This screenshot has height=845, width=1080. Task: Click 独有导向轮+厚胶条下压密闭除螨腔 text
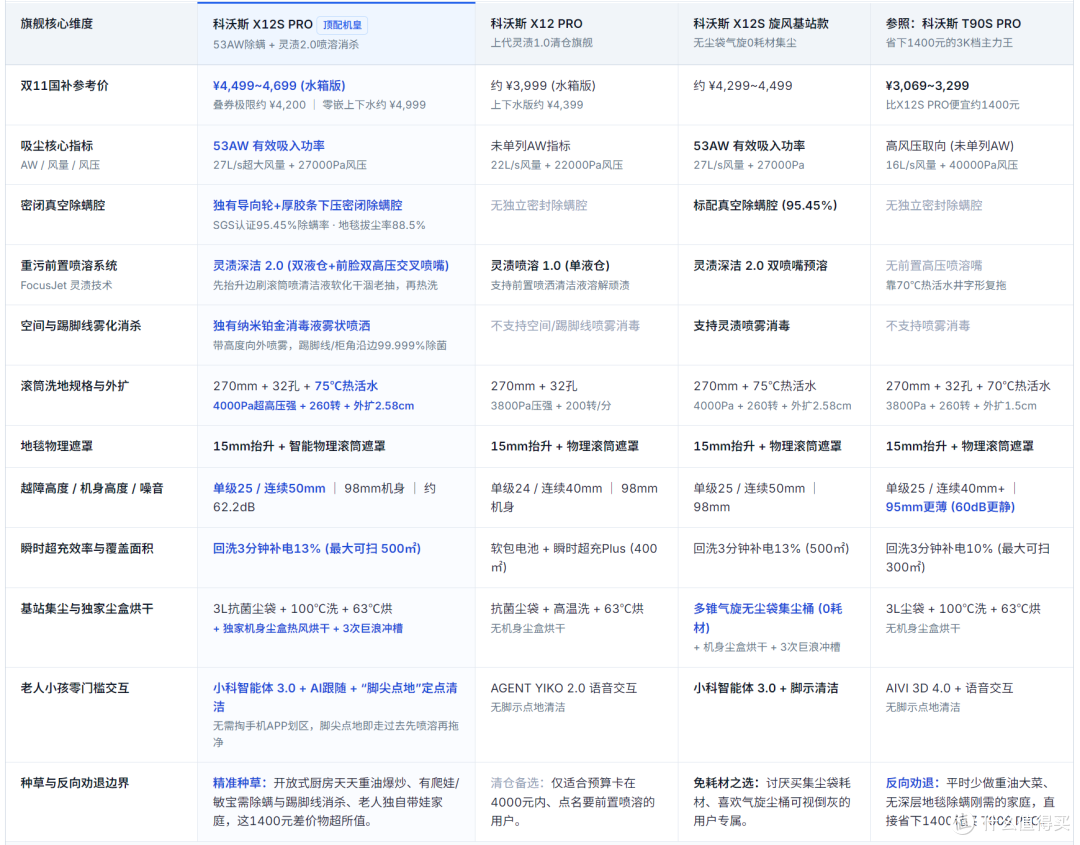[307, 205]
